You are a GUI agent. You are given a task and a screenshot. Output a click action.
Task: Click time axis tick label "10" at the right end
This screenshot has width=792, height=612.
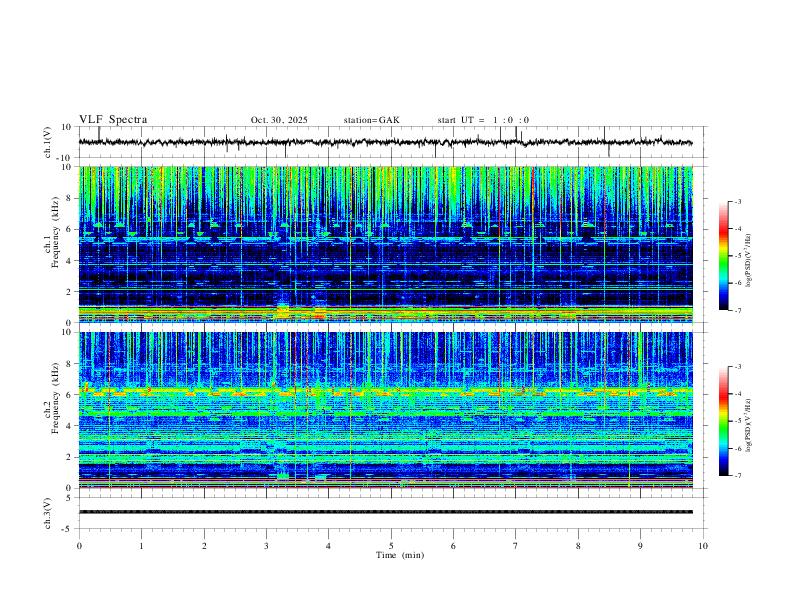coord(703,546)
